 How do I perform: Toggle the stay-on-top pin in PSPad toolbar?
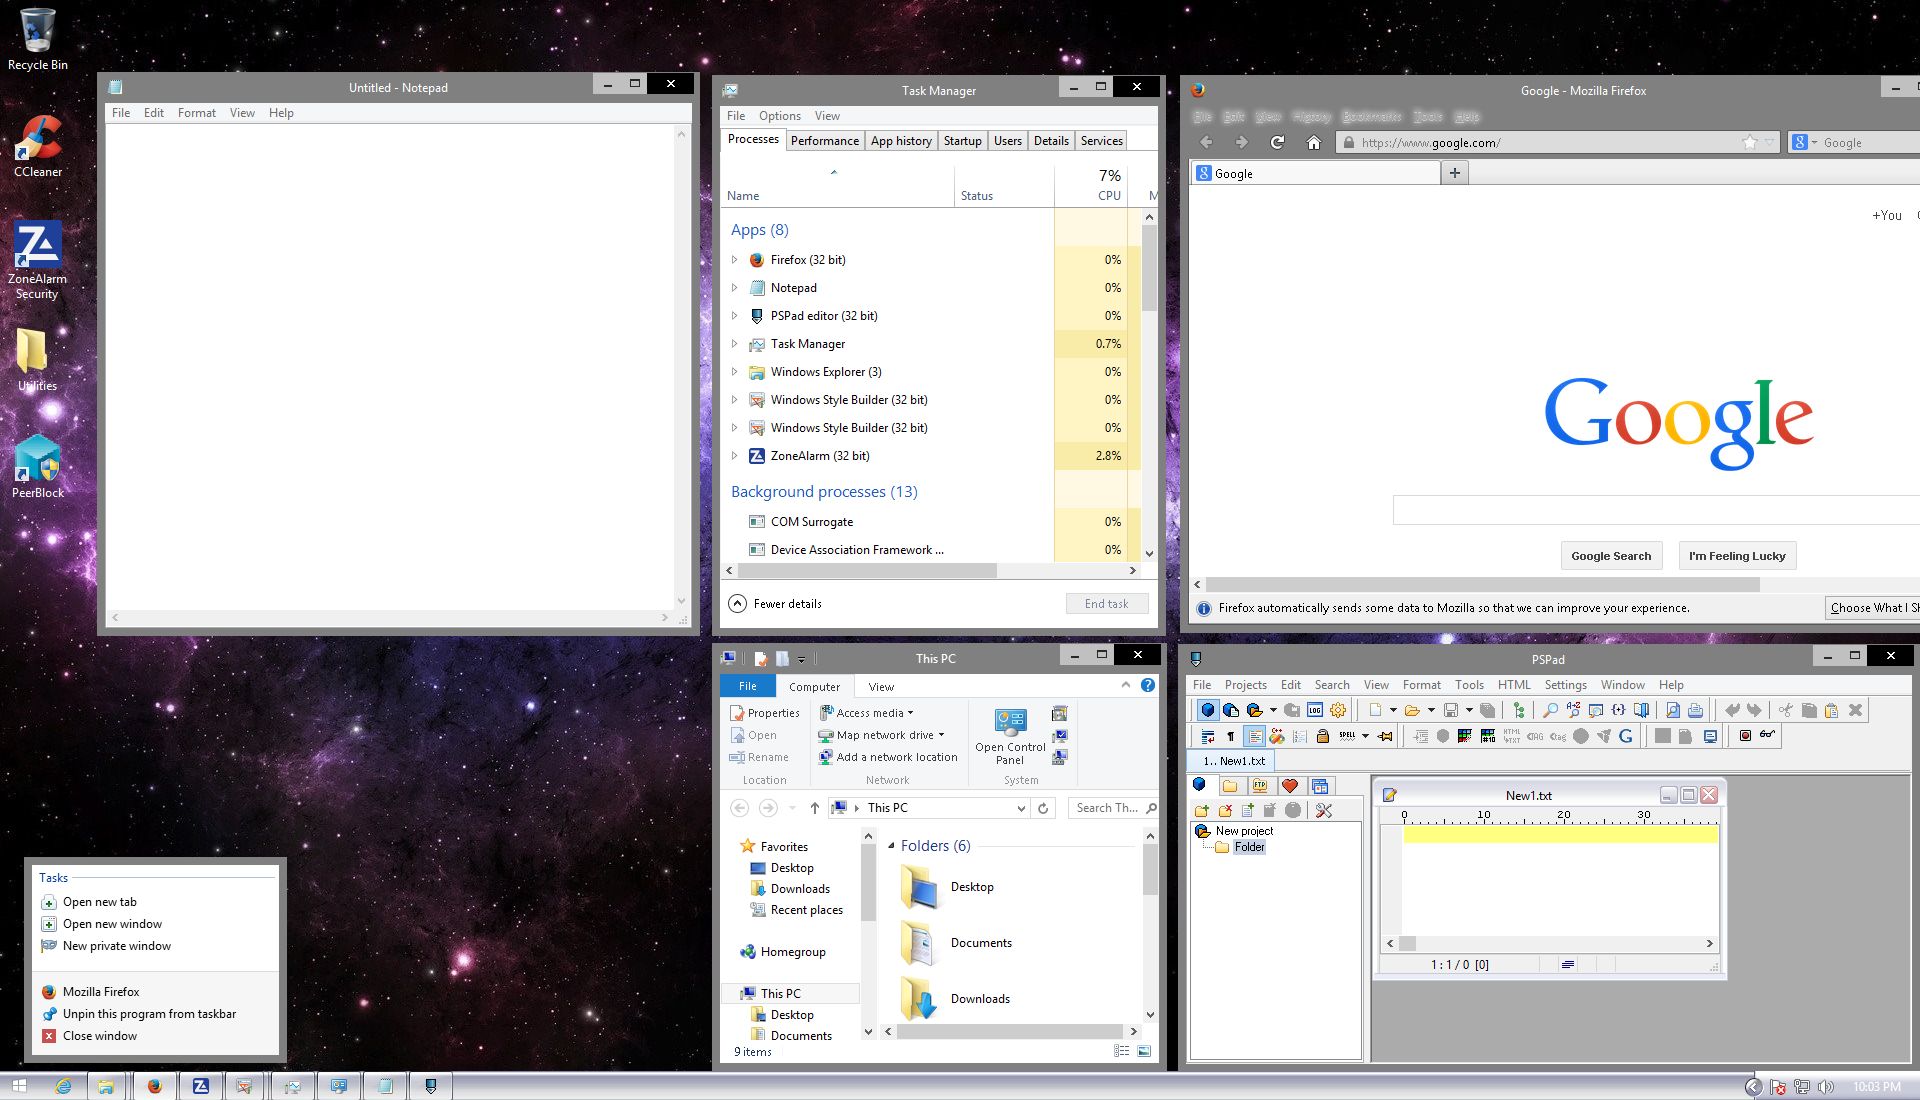click(1384, 736)
